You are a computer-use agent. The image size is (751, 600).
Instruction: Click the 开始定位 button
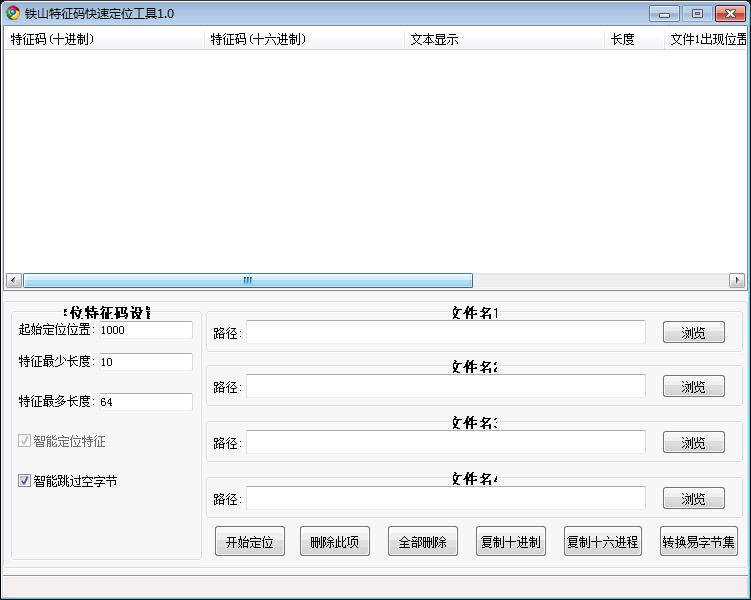[x=249, y=542]
